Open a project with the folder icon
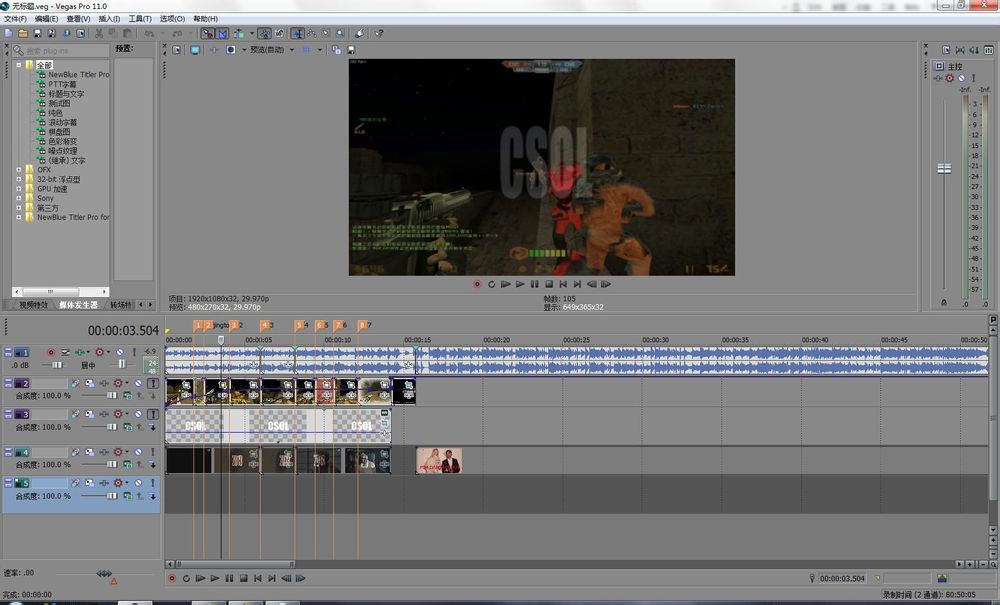Screen dimensions: 1000x605 pos(23,33)
